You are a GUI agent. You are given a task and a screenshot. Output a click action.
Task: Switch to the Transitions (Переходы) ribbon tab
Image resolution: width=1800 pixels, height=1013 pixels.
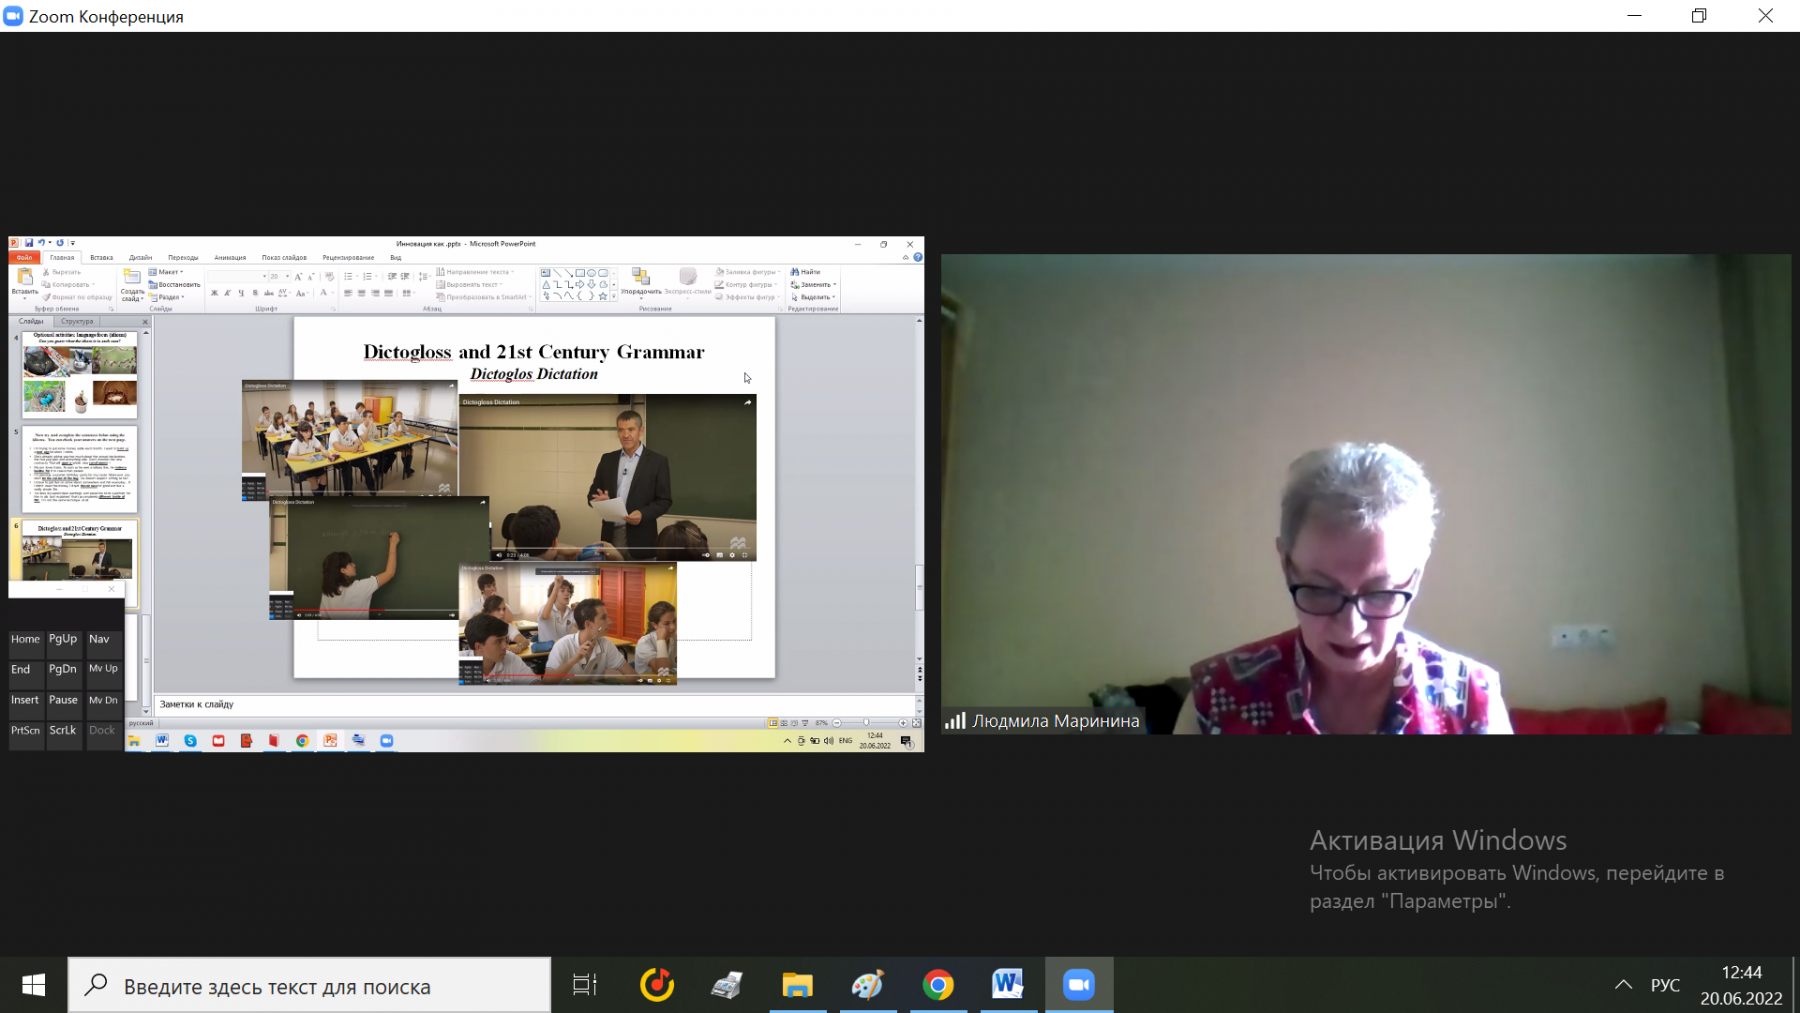point(183,257)
